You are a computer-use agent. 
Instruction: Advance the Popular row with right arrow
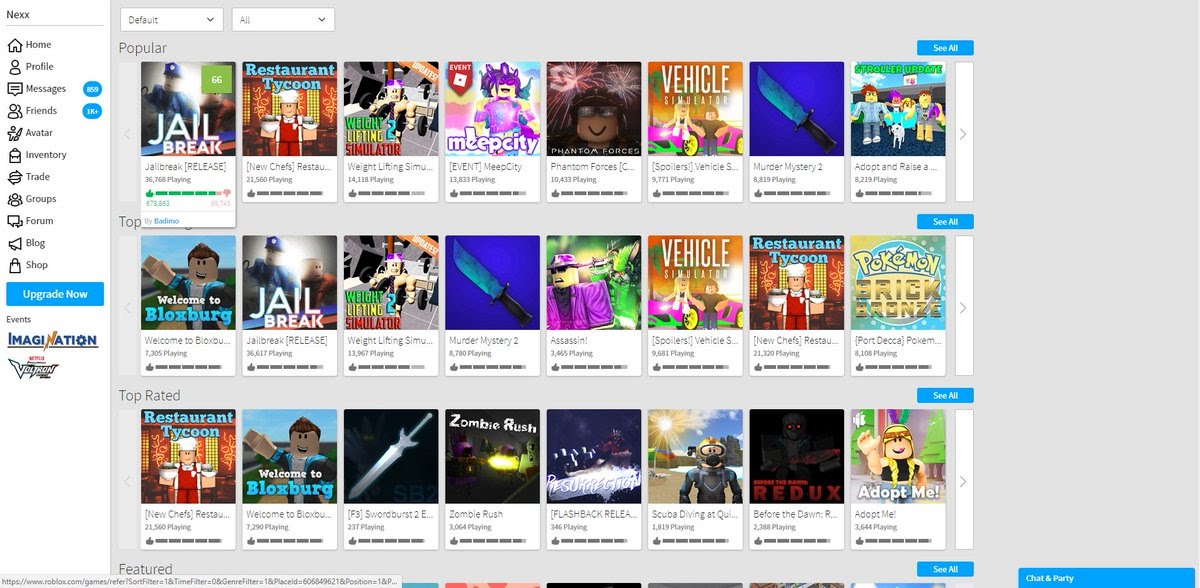(964, 133)
